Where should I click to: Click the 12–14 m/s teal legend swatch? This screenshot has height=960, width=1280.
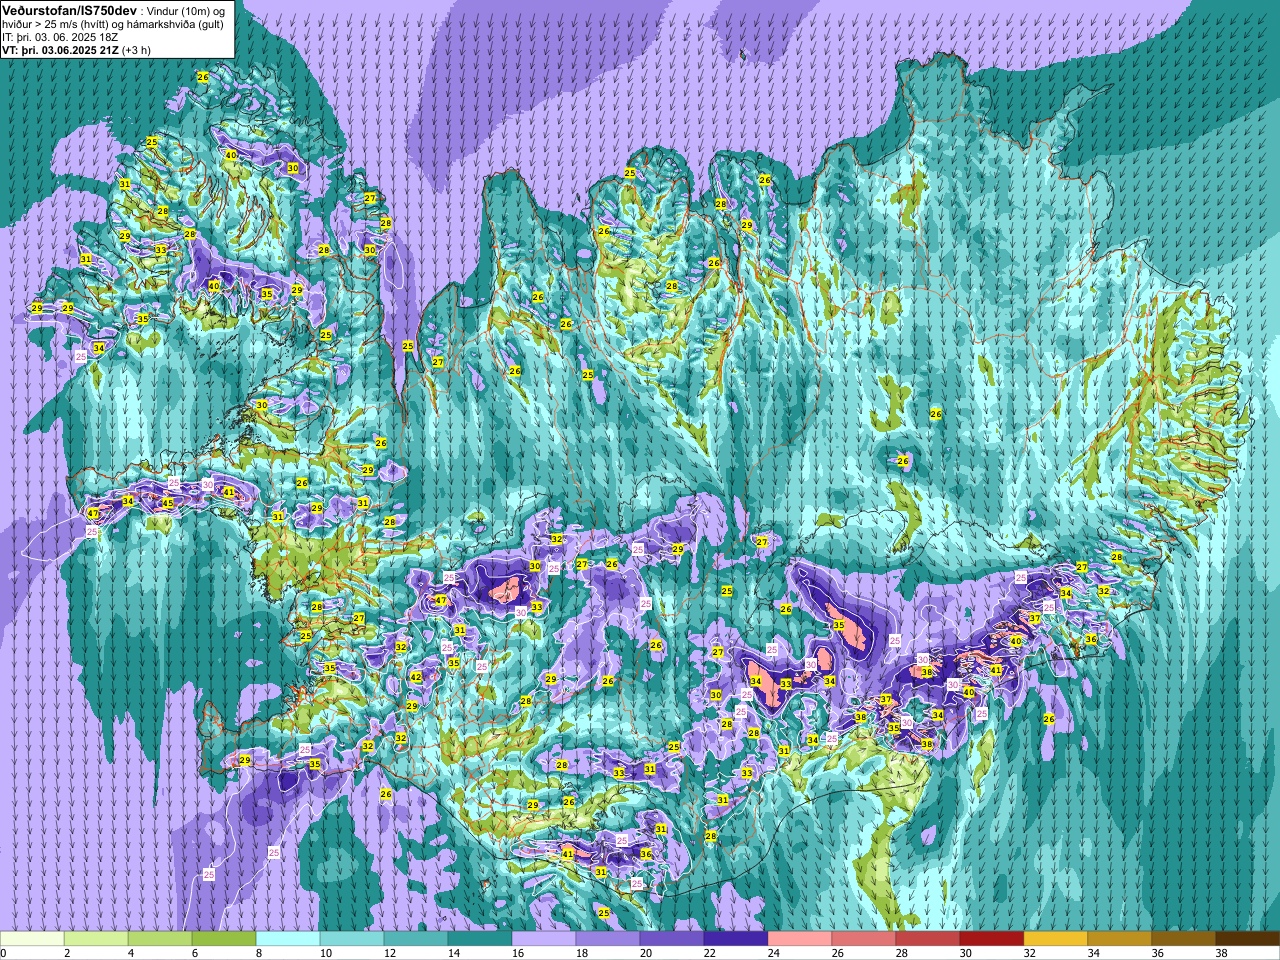pyautogui.click(x=416, y=939)
